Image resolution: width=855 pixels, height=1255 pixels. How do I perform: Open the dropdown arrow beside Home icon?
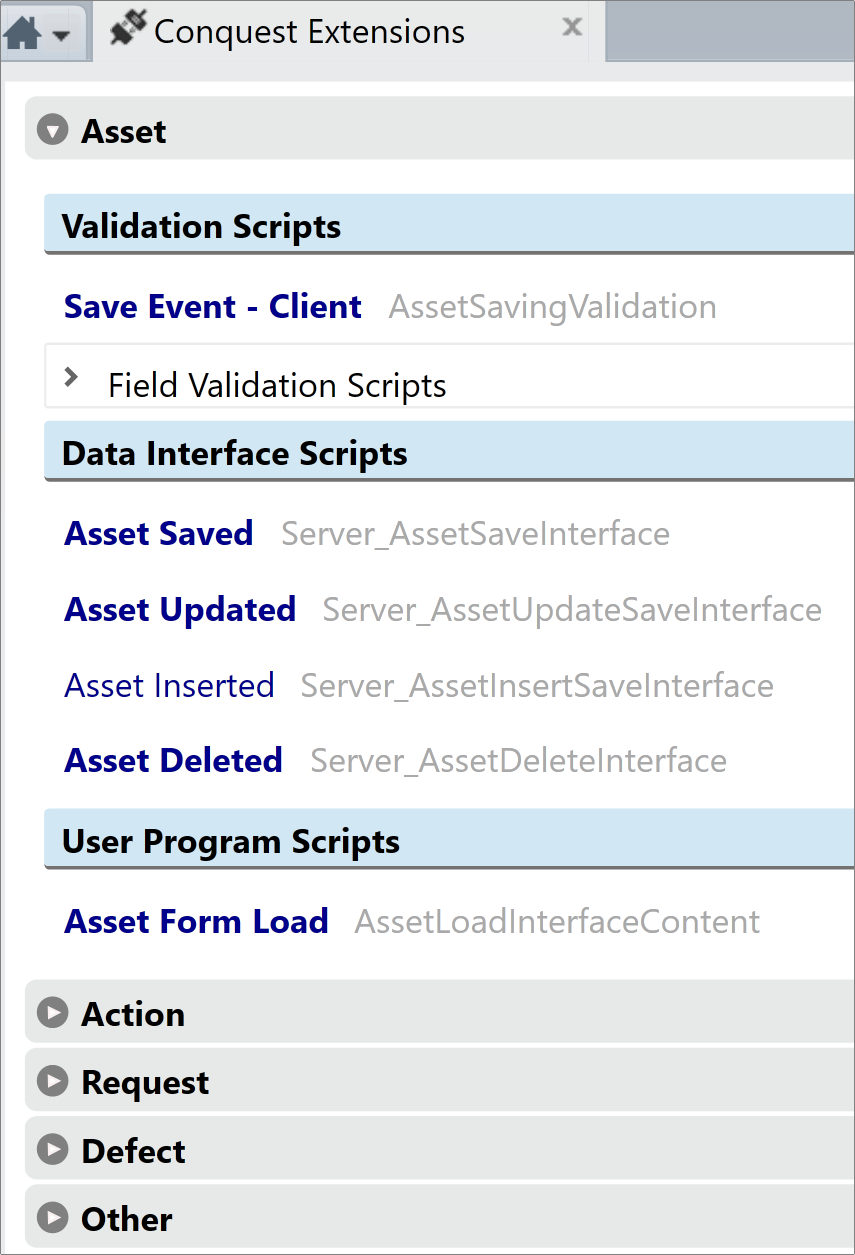[x=61, y=36]
